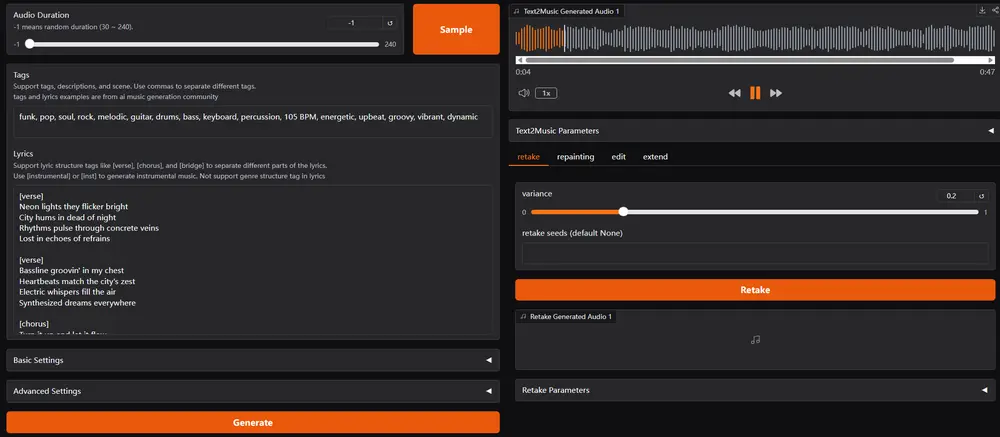
Task: Click the Generate button
Action: 253,422
